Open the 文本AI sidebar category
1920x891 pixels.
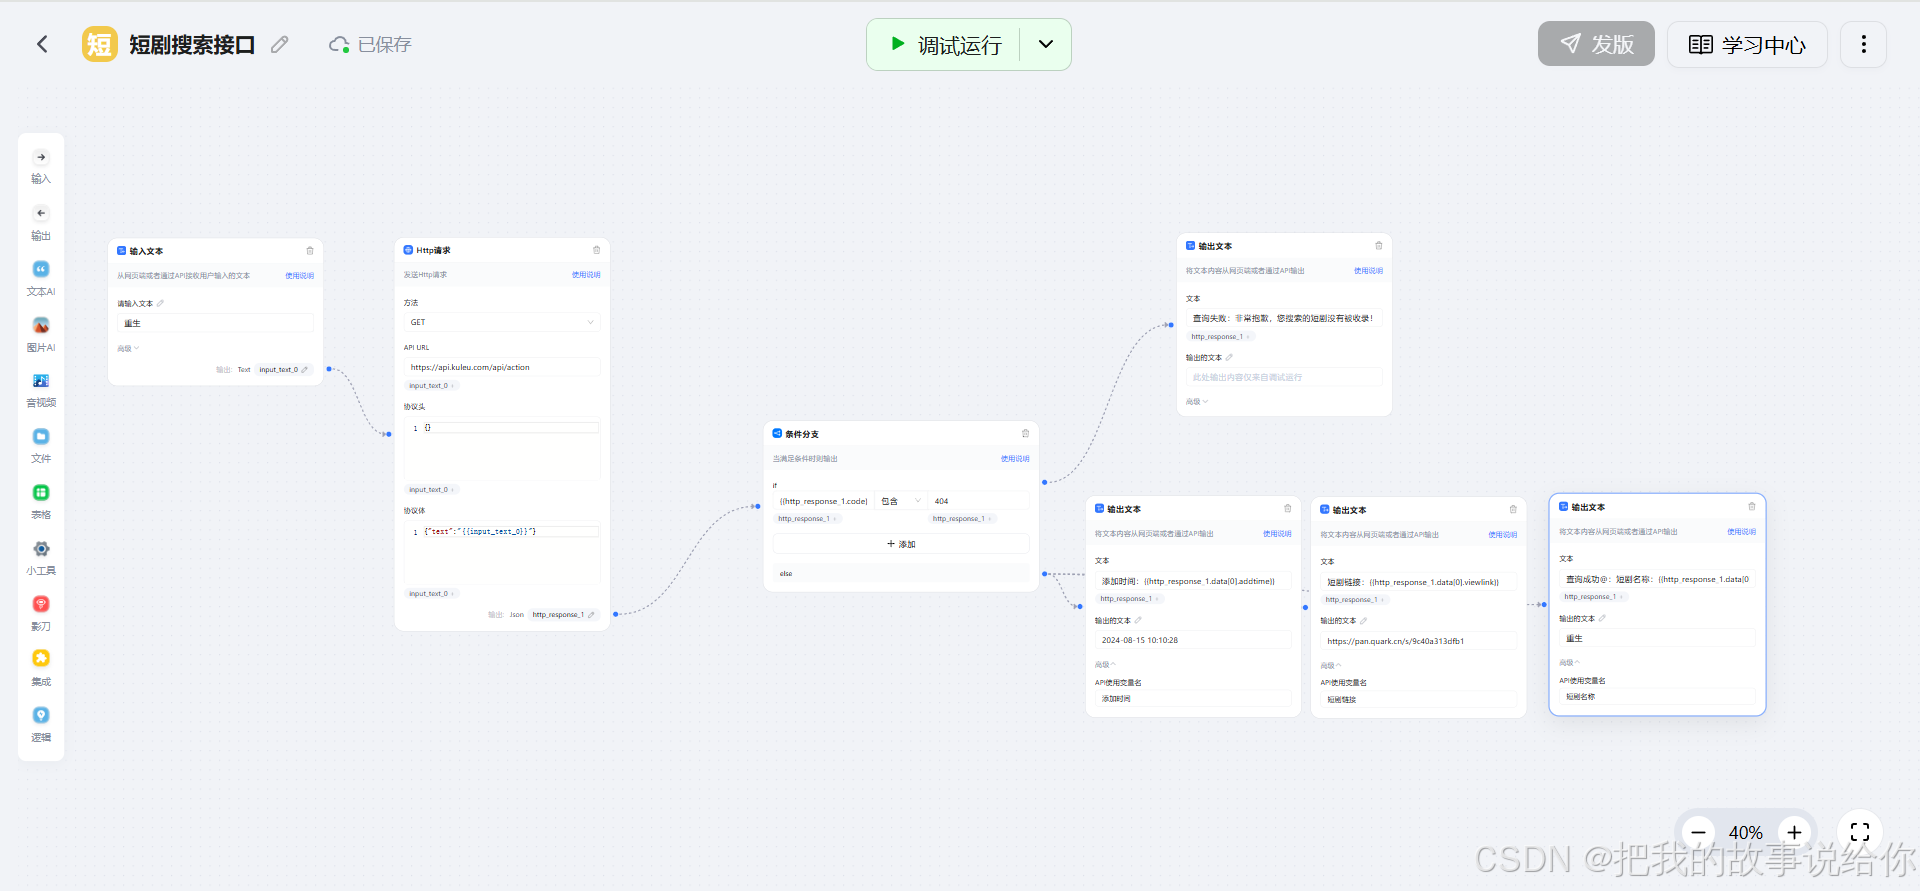click(41, 279)
